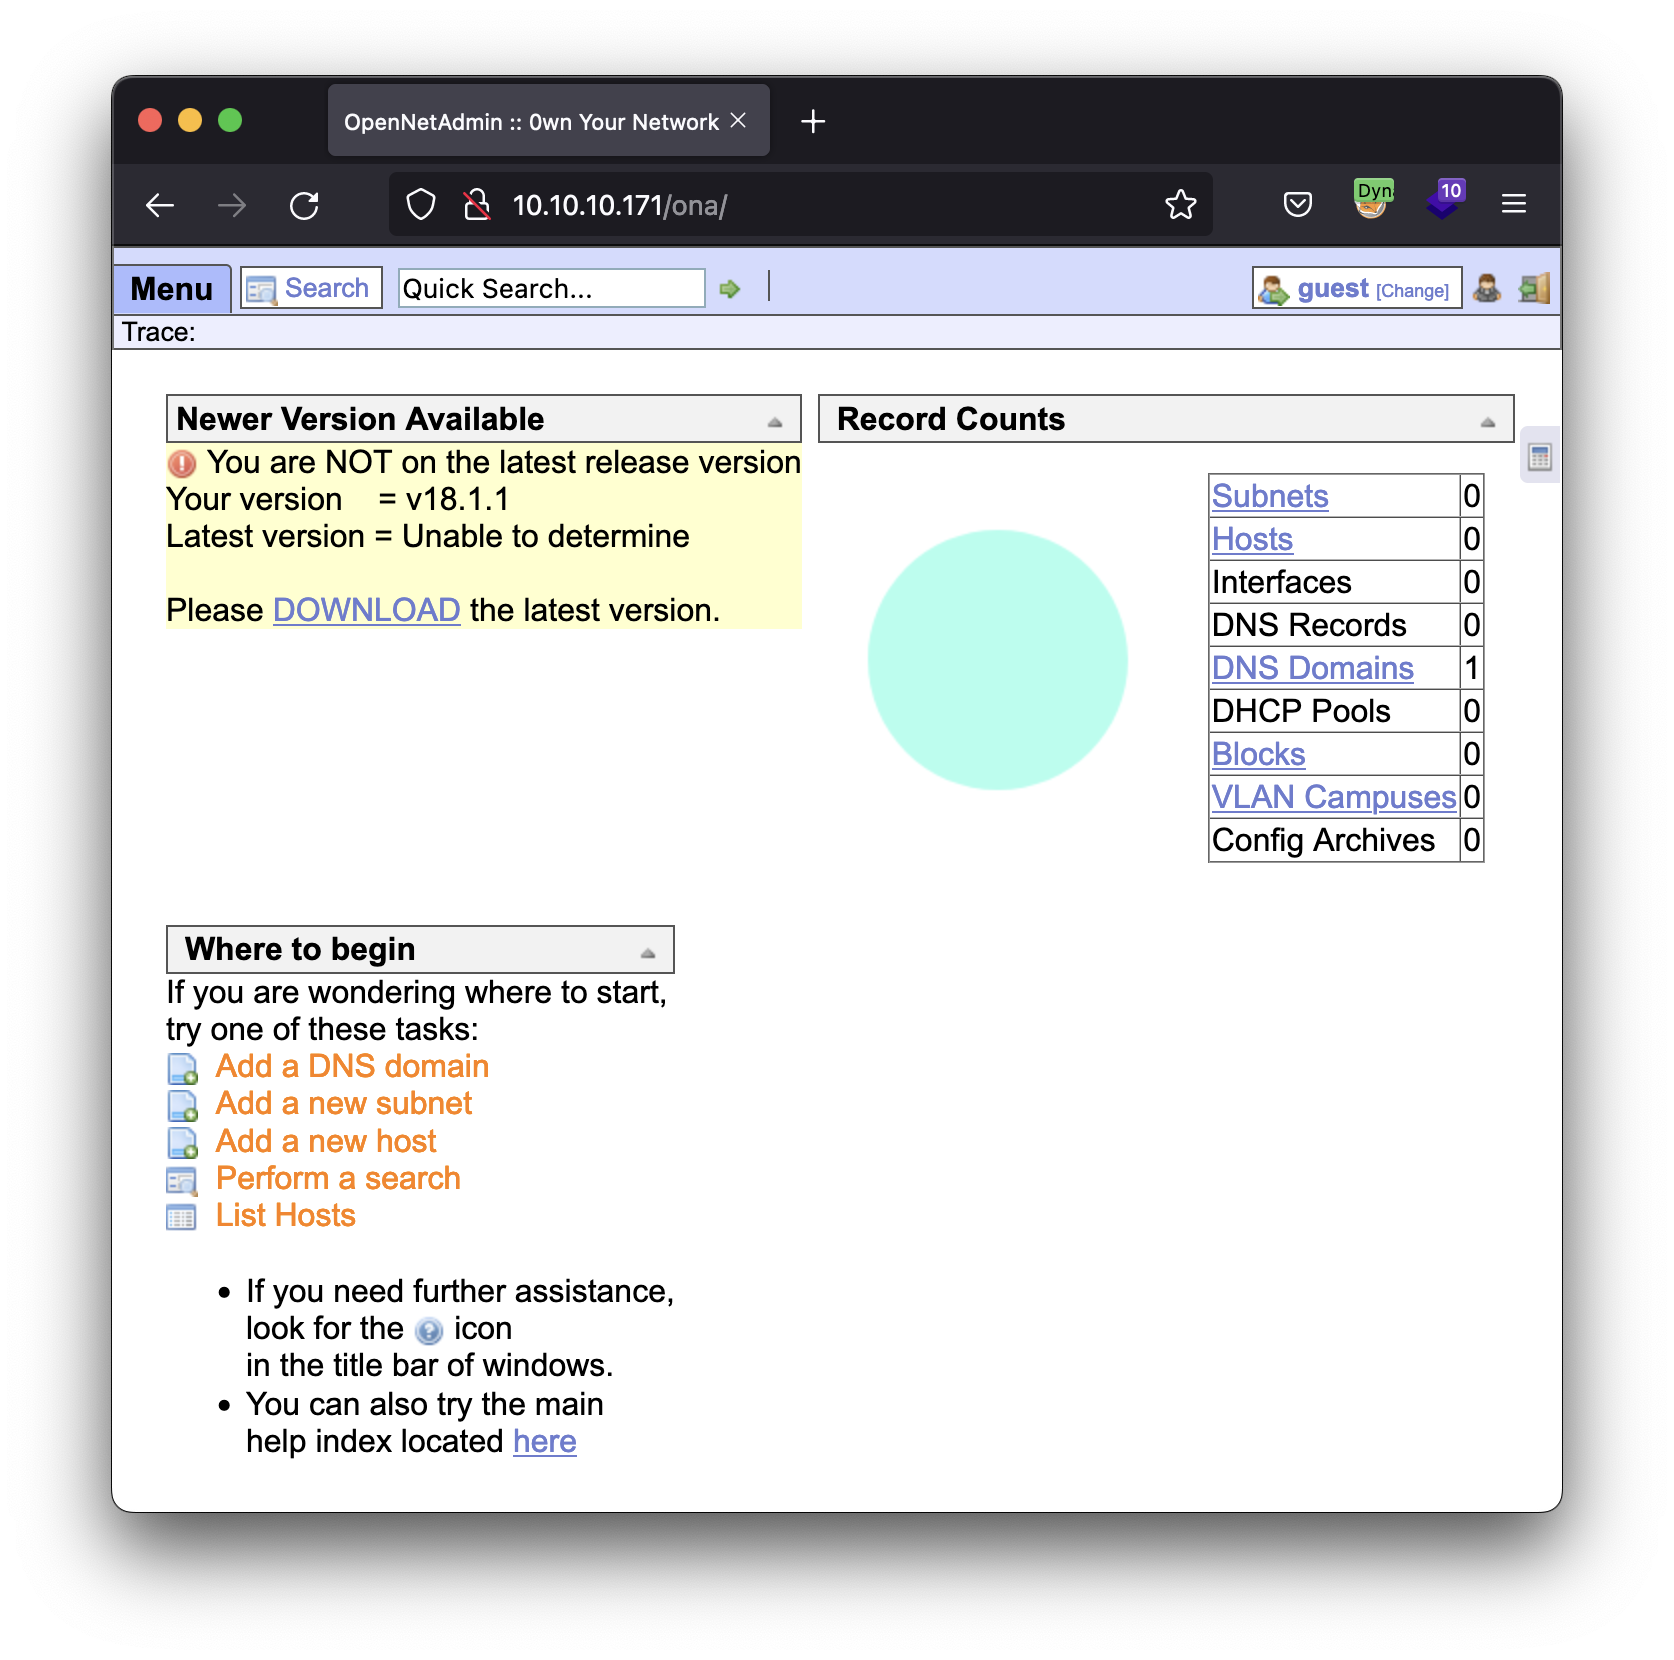Image resolution: width=1674 pixels, height=1660 pixels.
Task: Open the Firefox hamburger application menu
Action: click(1513, 205)
